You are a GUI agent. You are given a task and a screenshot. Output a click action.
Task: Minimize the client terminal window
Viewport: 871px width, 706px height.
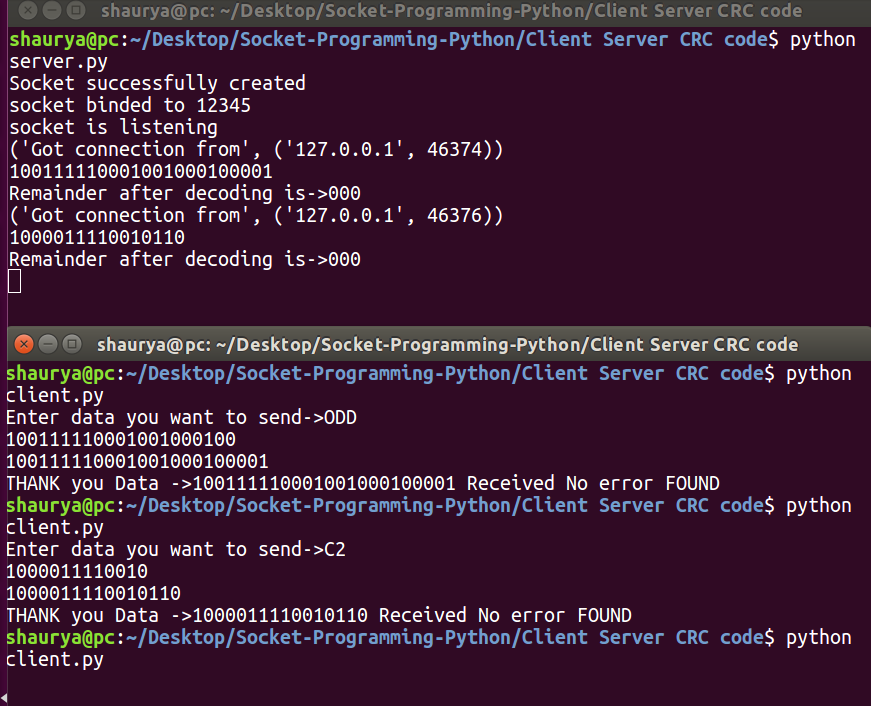[47, 345]
